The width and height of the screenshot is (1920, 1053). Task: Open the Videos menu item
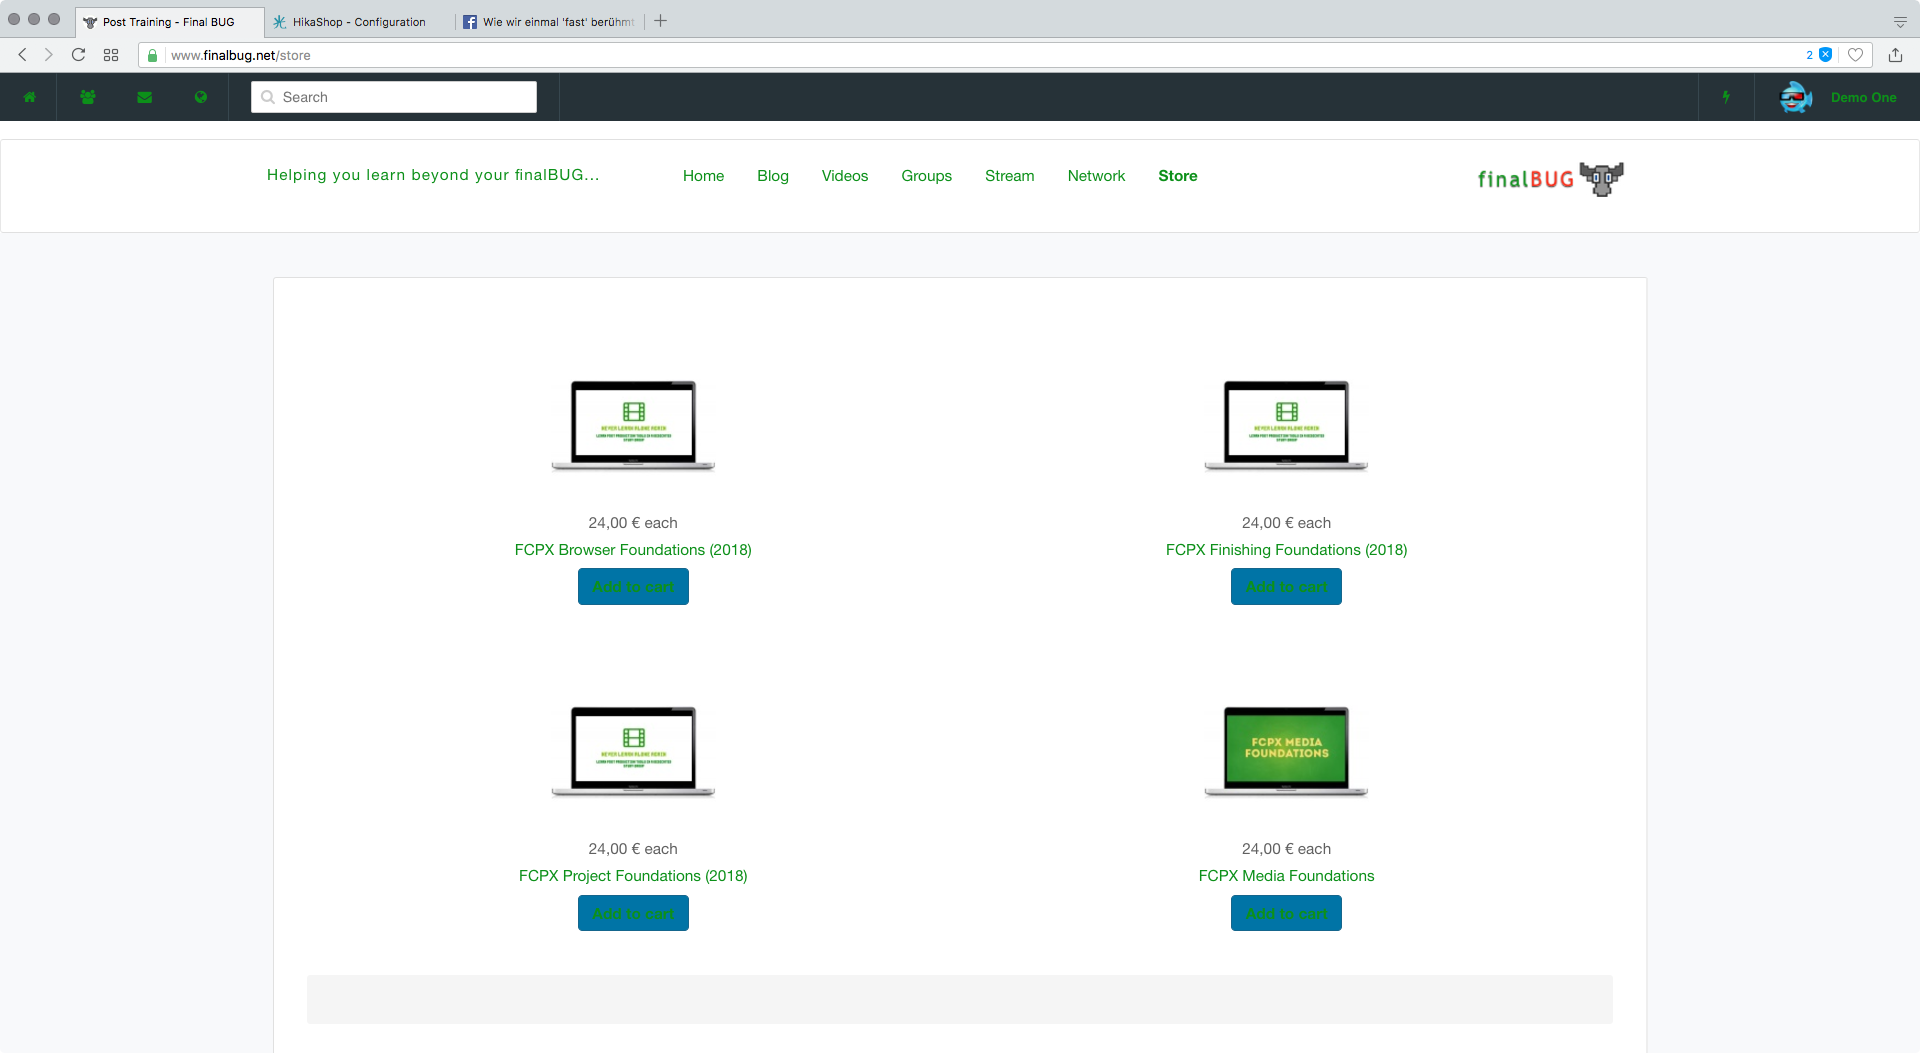[x=845, y=176]
